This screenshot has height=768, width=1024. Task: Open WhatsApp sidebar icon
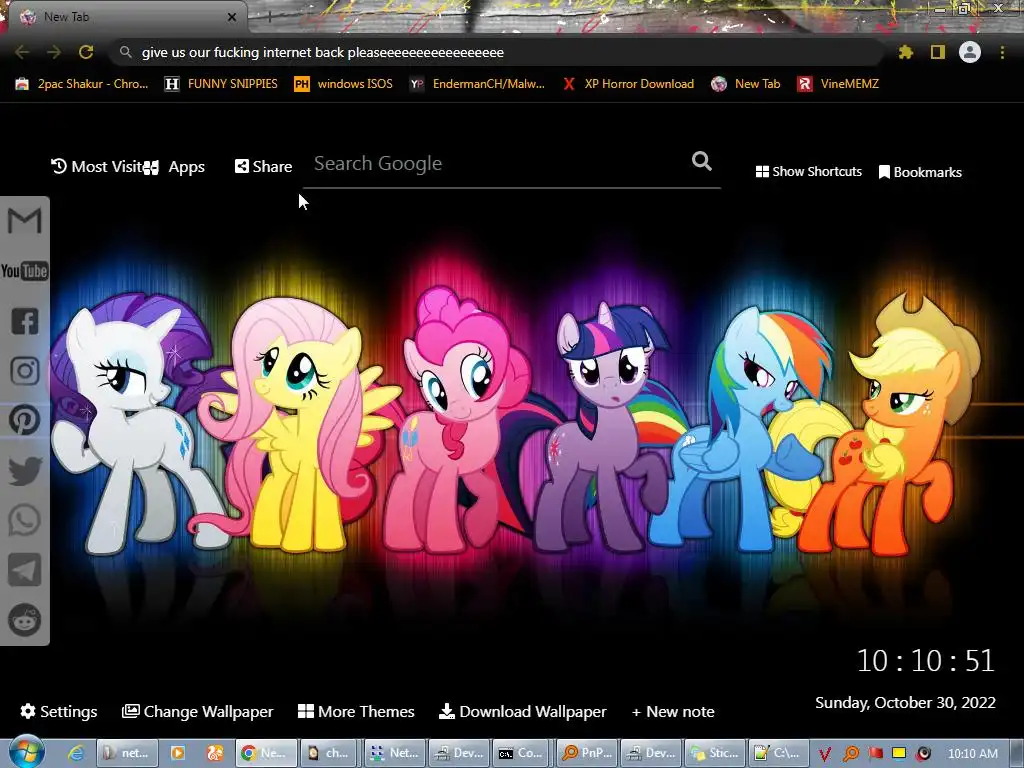[25, 520]
